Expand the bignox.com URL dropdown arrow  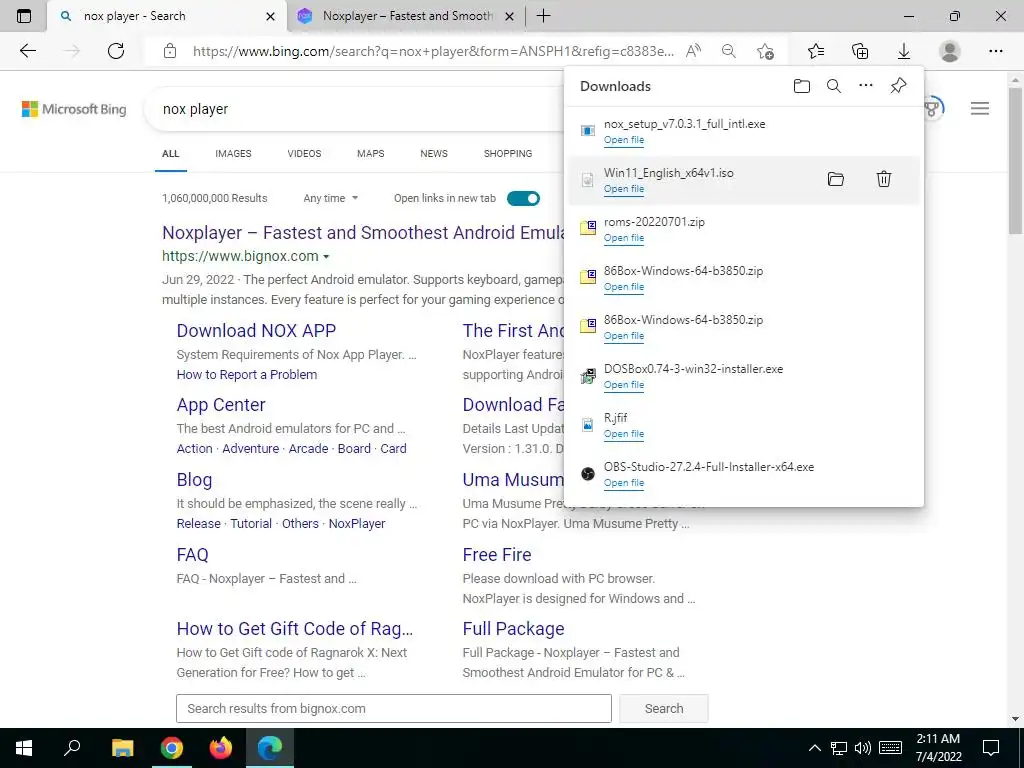point(327,257)
